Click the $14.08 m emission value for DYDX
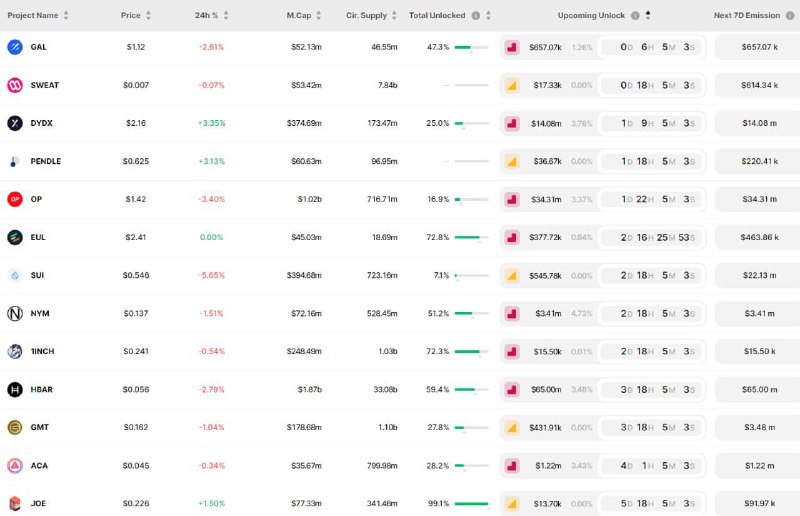The width and height of the screenshot is (800, 516). point(759,123)
